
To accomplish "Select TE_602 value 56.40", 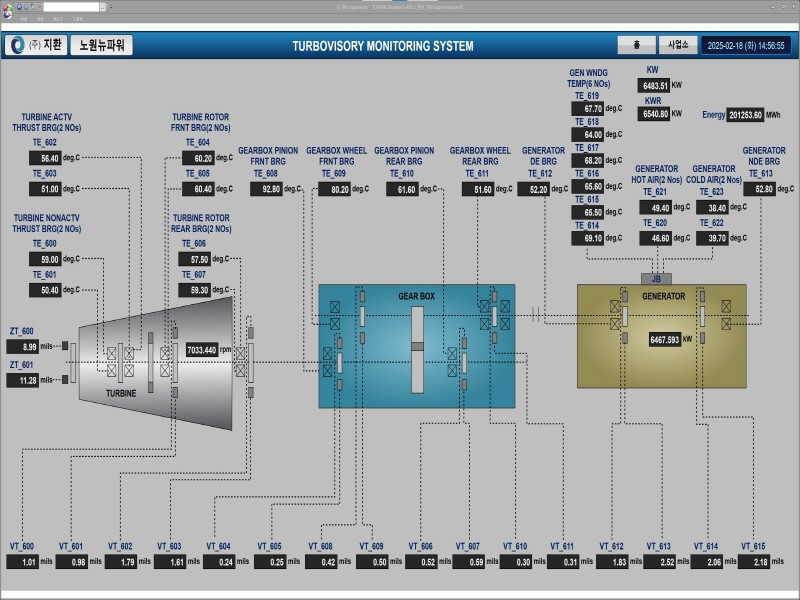I will pos(45,158).
